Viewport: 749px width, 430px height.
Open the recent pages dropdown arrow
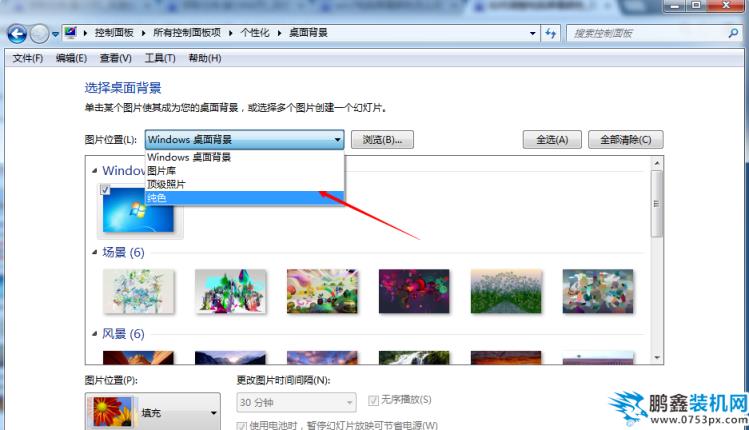point(55,34)
